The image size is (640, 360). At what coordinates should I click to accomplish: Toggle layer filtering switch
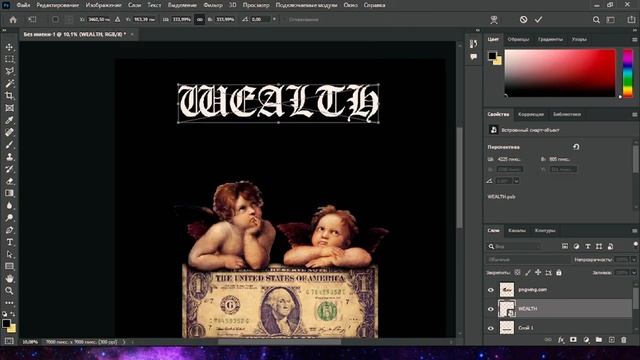[636, 244]
